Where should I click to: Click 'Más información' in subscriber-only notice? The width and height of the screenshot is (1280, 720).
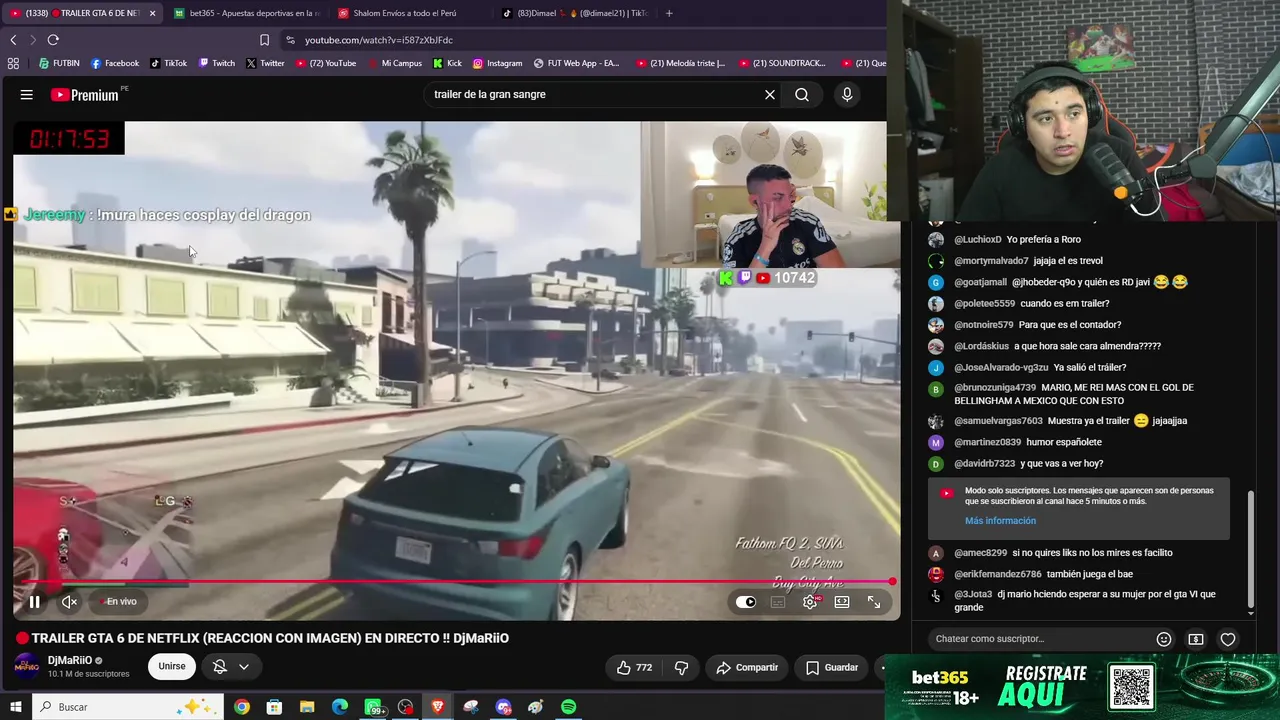click(x=1000, y=521)
